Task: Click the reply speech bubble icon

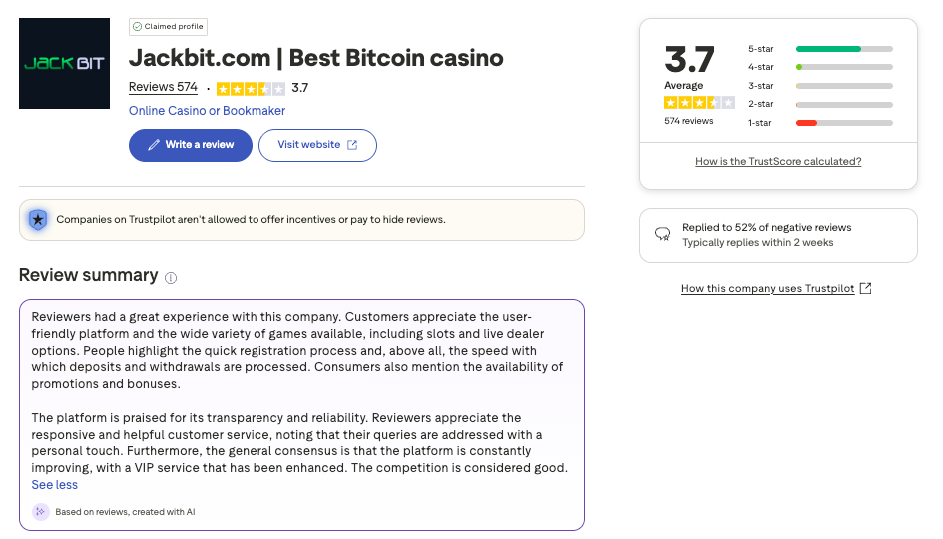Action: [662, 234]
